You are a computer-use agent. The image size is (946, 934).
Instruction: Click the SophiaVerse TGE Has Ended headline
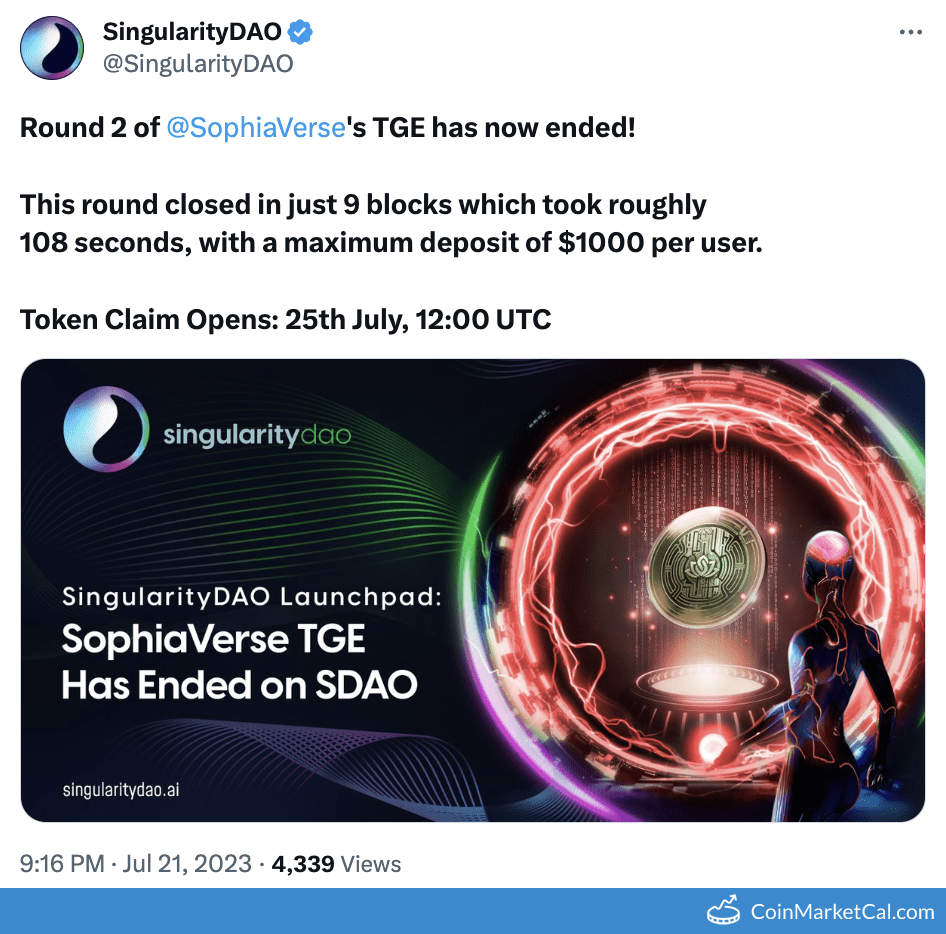(x=240, y=662)
